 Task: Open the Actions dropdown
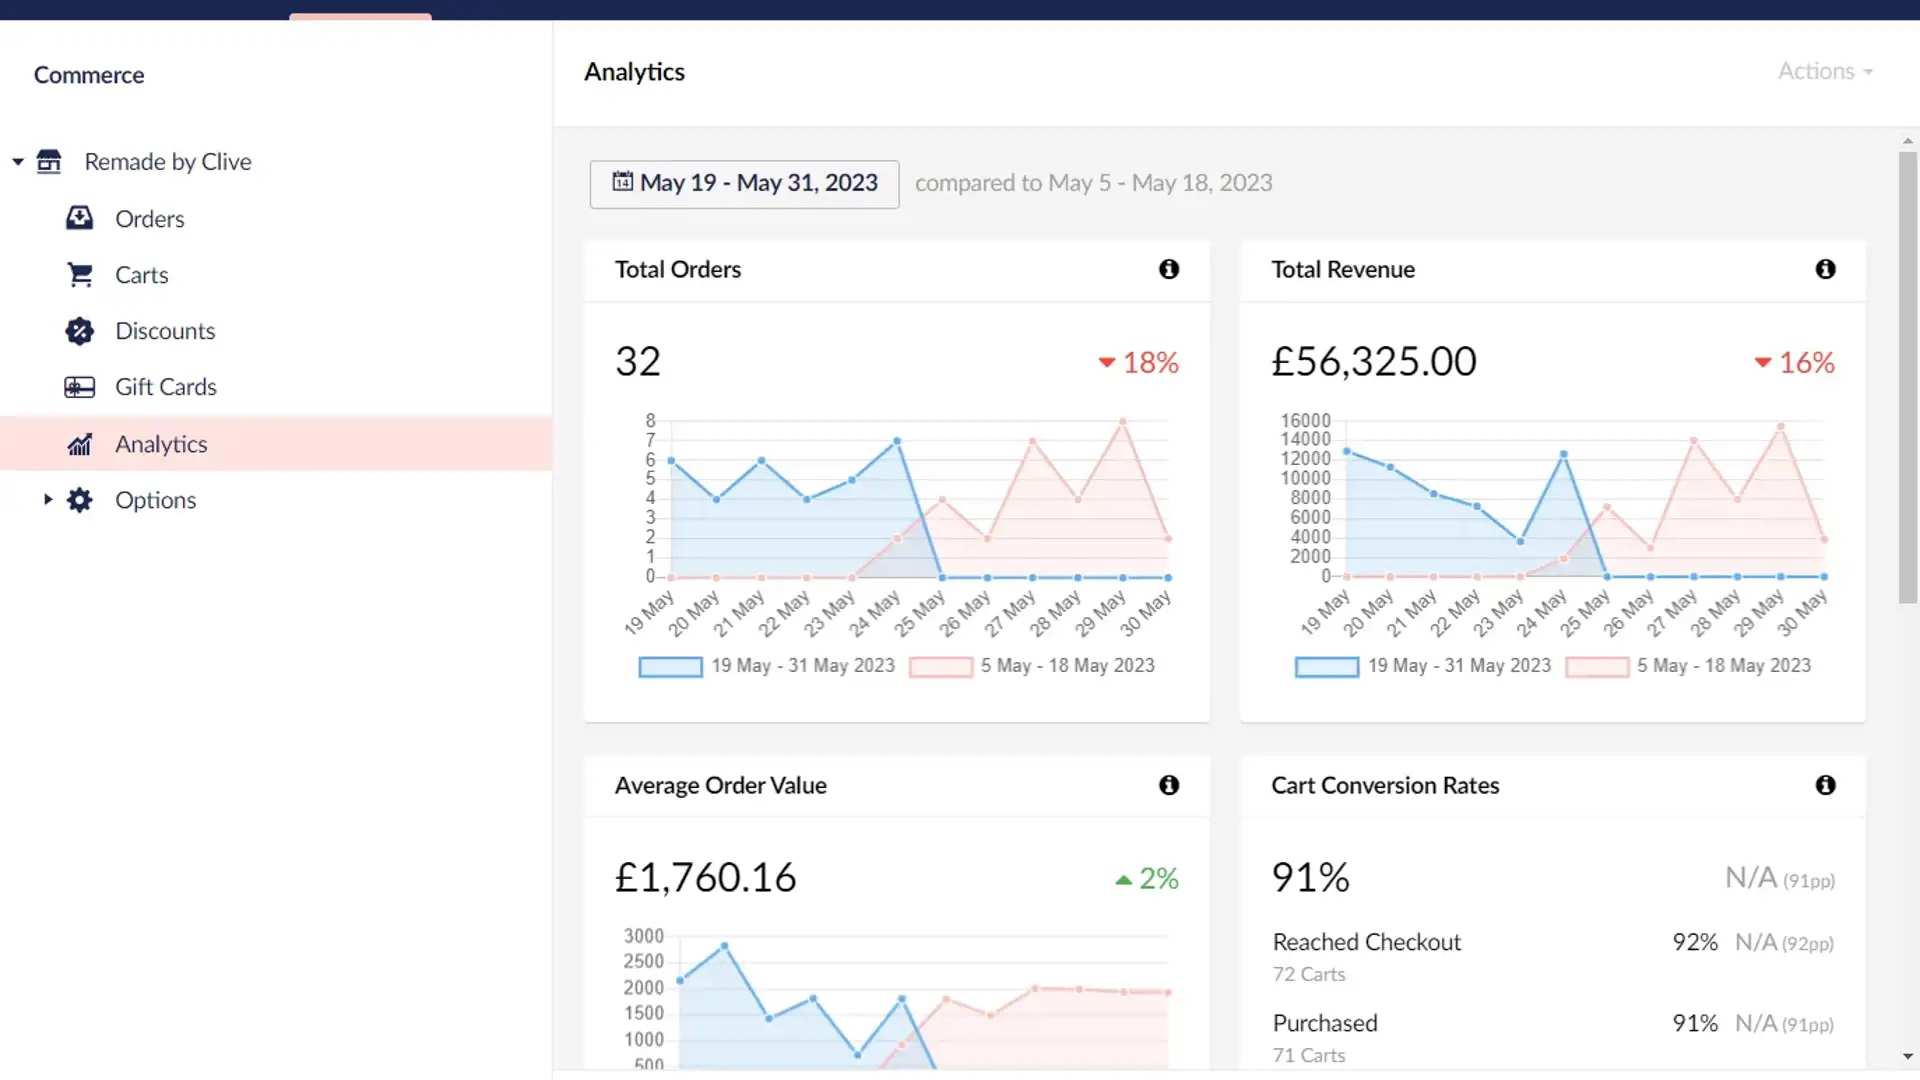(x=1824, y=71)
